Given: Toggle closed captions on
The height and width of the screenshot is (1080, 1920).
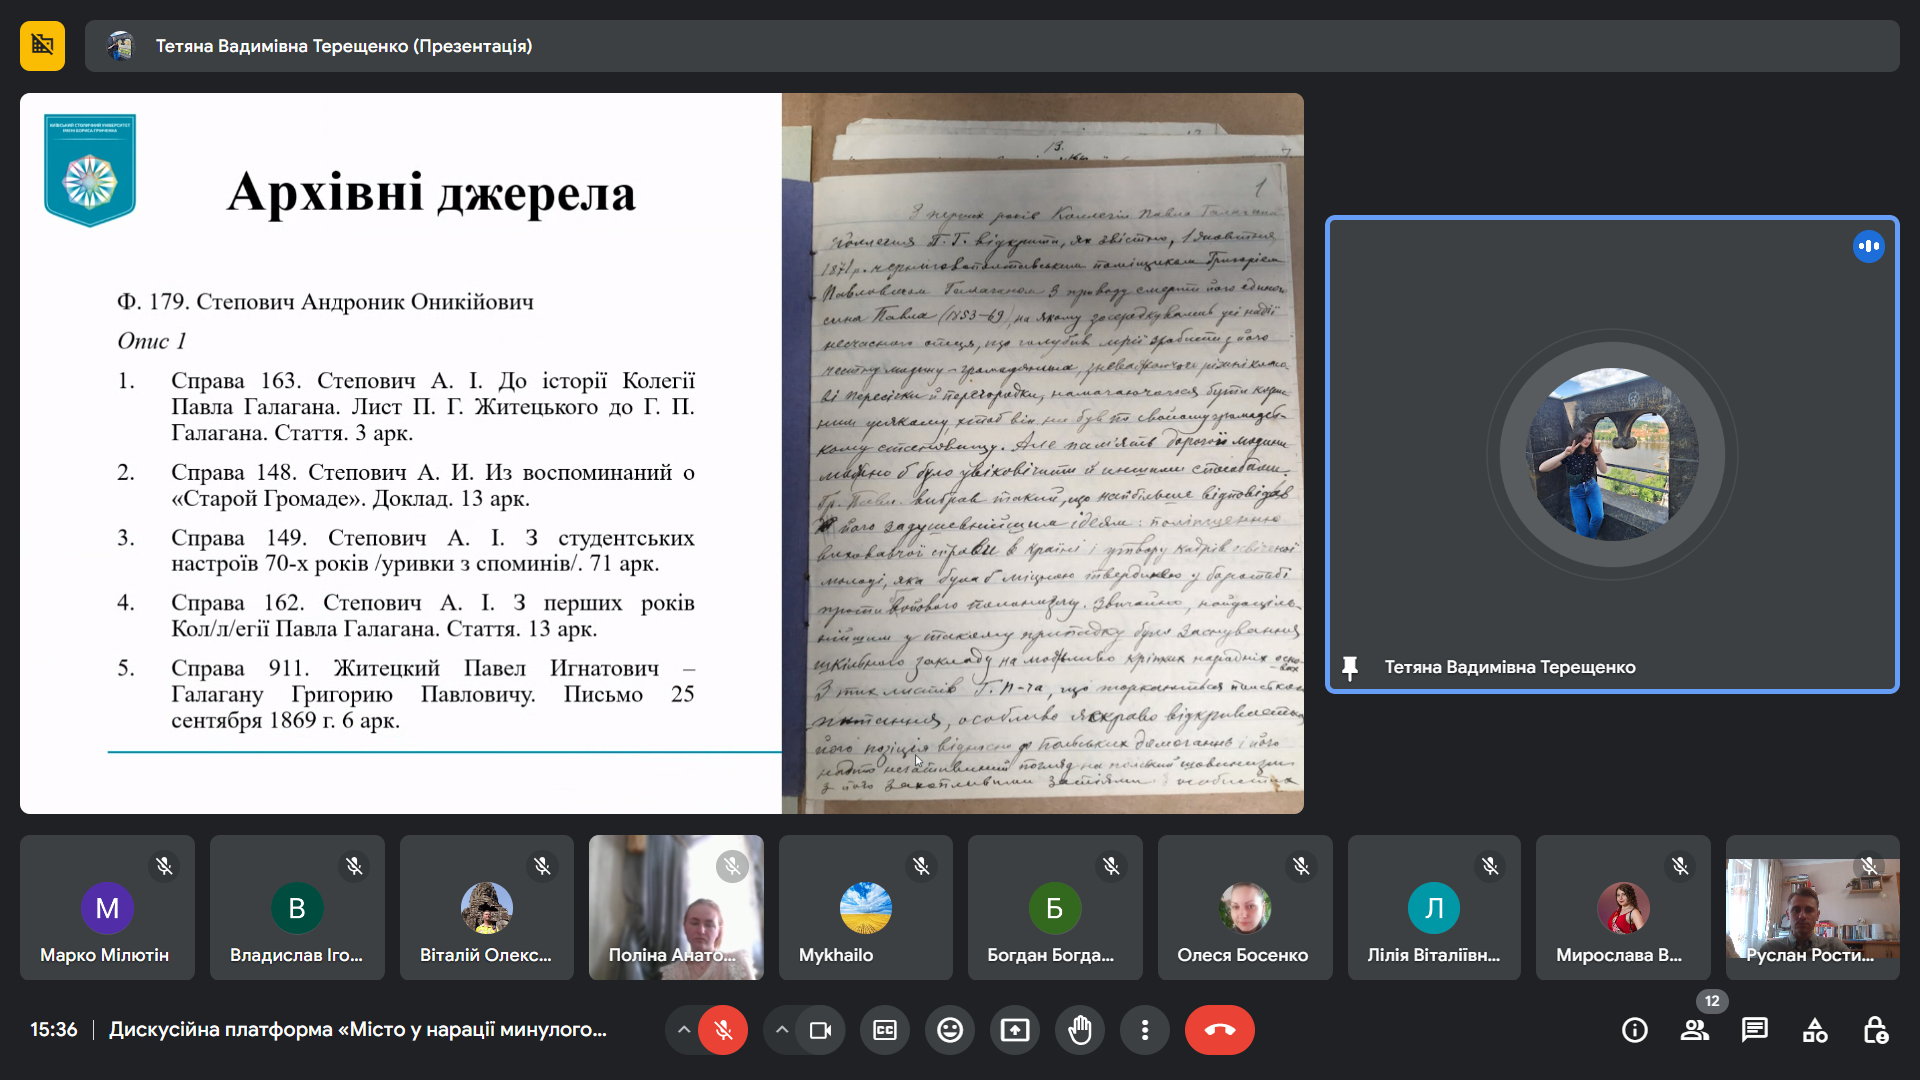Looking at the screenshot, I should tap(885, 1030).
